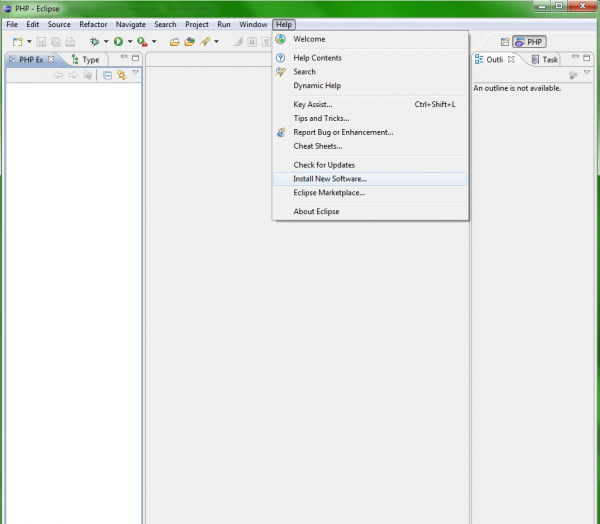Image resolution: width=600 pixels, height=524 pixels.
Task: Choose Install New Software... from Help menu
Action: [x=370, y=179]
